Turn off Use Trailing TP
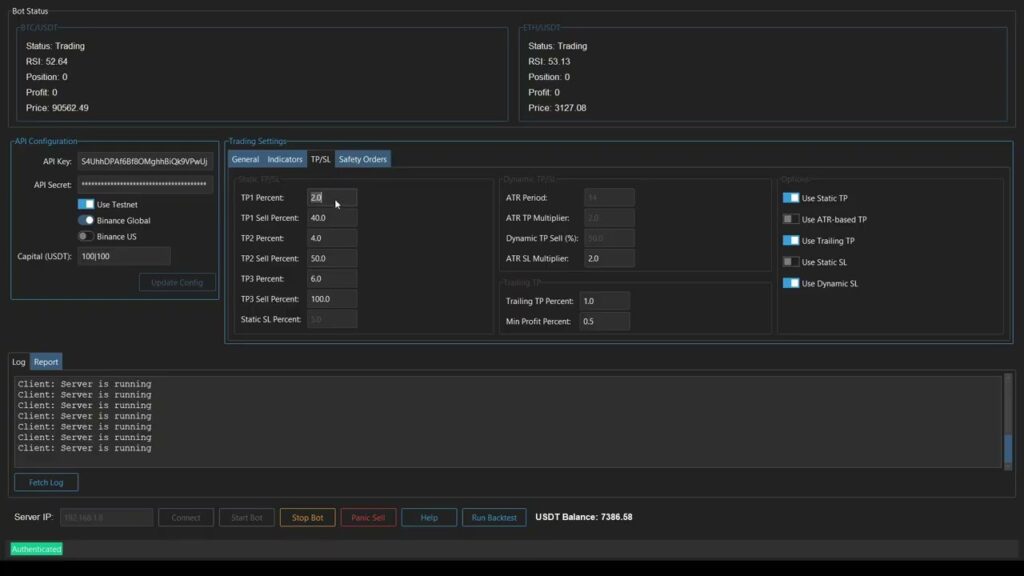Image resolution: width=1024 pixels, height=576 pixels. 789,240
